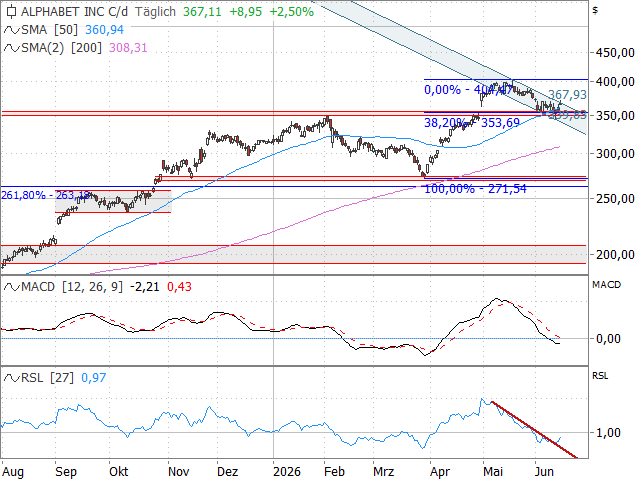Click the MACD [12, 26, 9] label
Screen dimensions: 640x480
coord(72,287)
